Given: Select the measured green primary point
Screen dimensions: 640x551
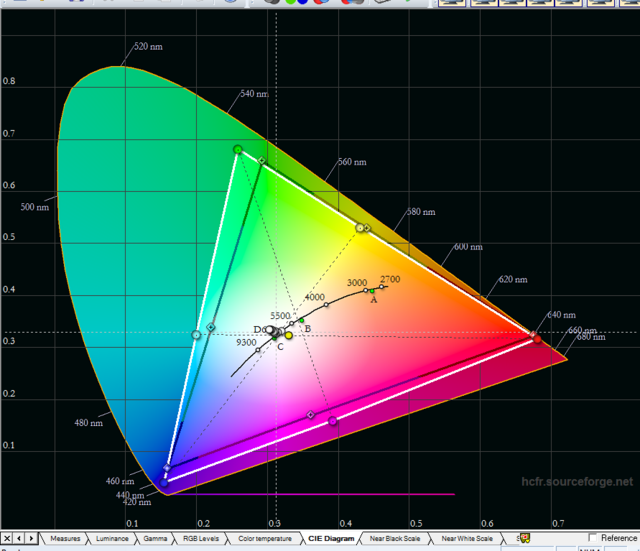Looking at the screenshot, I should [x=238, y=149].
